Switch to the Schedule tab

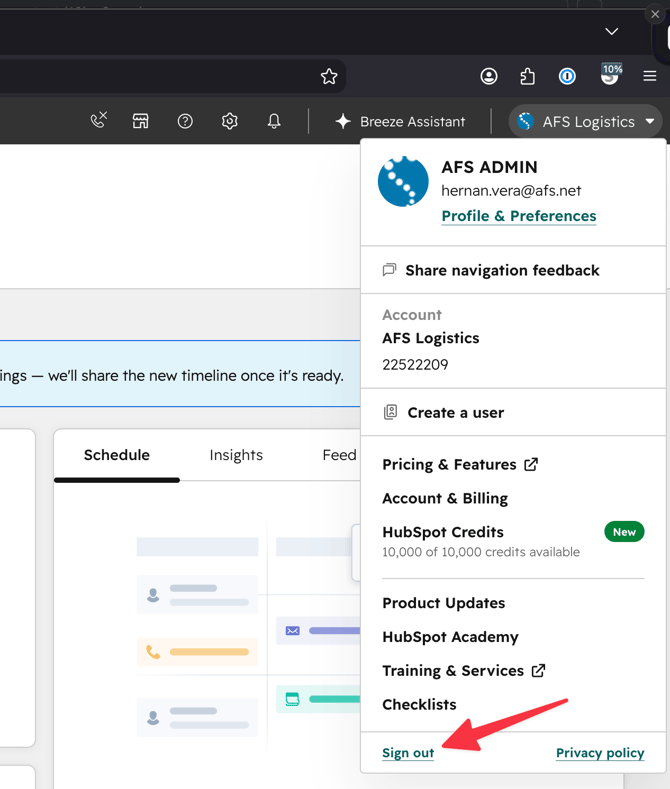tap(117, 455)
